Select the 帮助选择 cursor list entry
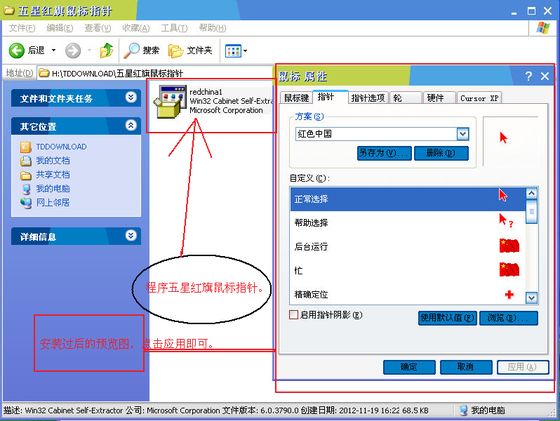Screen dimensions: 560x421 click(408, 223)
